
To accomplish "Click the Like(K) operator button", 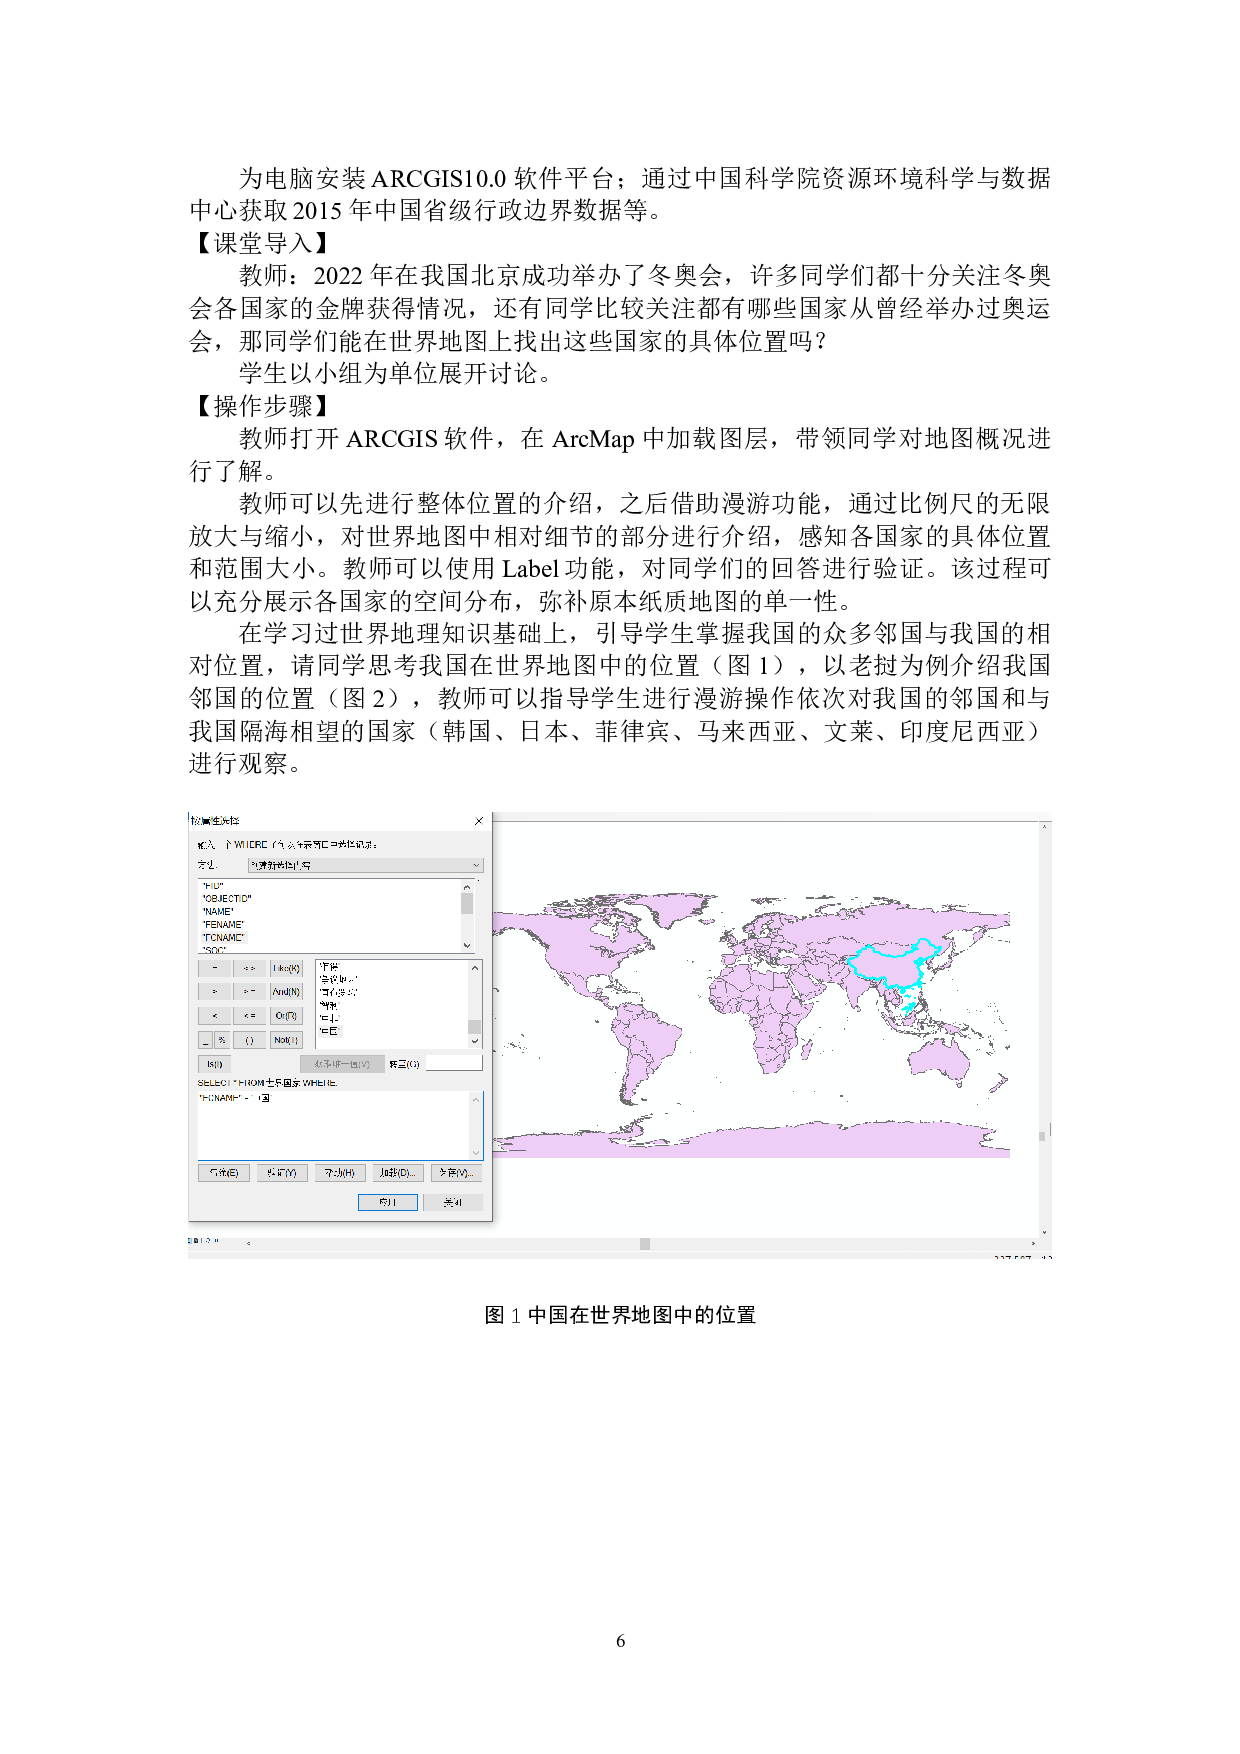I will [x=286, y=968].
